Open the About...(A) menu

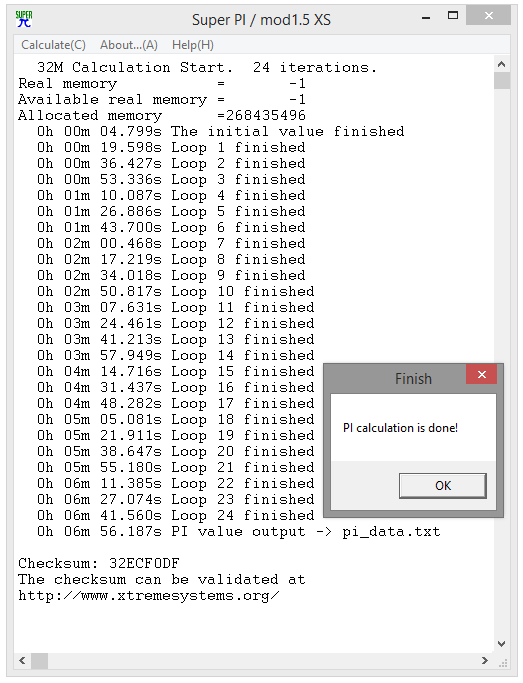click(x=128, y=45)
